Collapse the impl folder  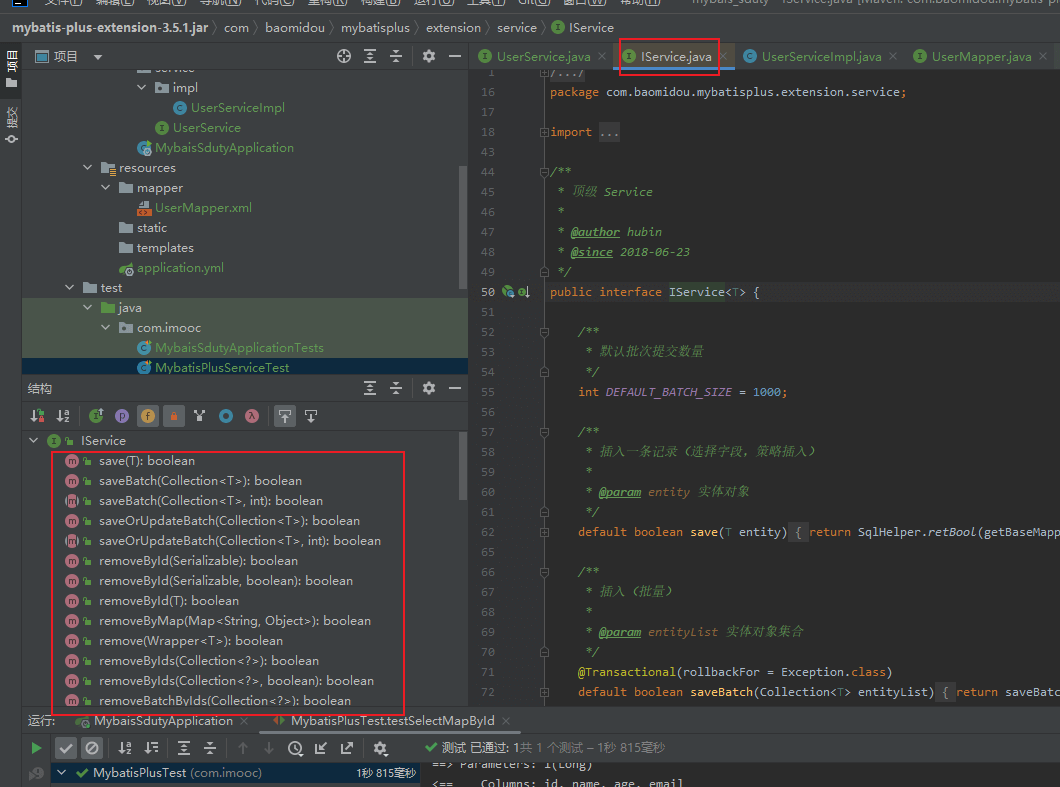(x=141, y=87)
